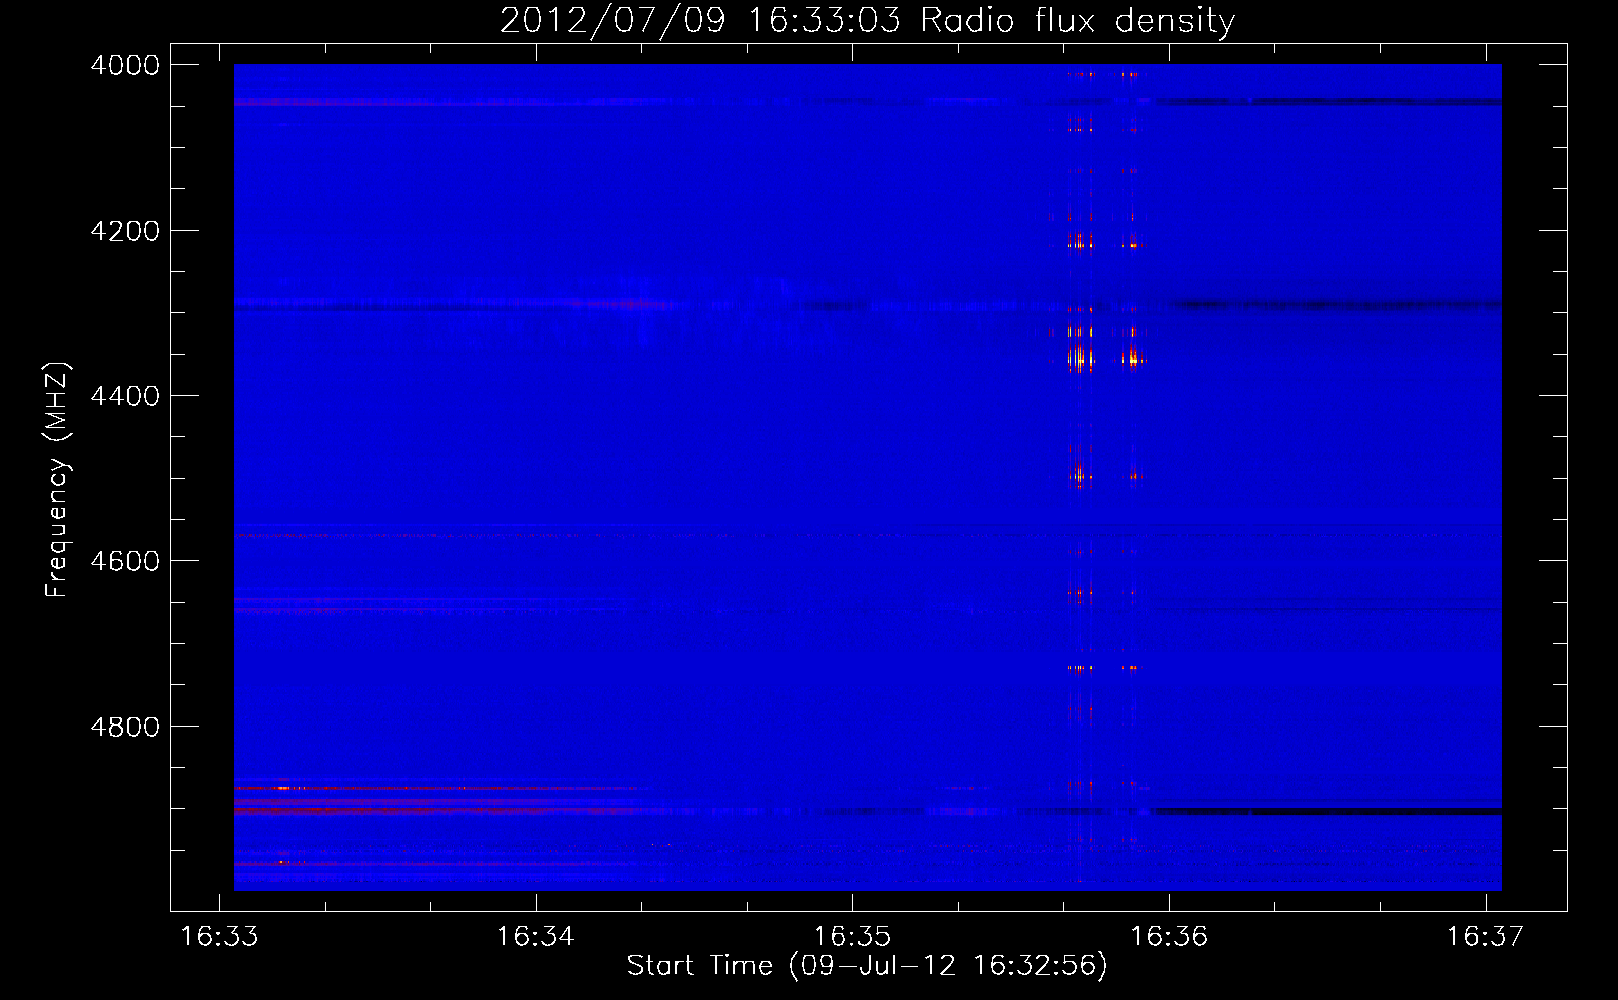Click the 16:37 time axis label
Image resolution: width=1618 pixels, height=1000 pixels.
click(1486, 936)
